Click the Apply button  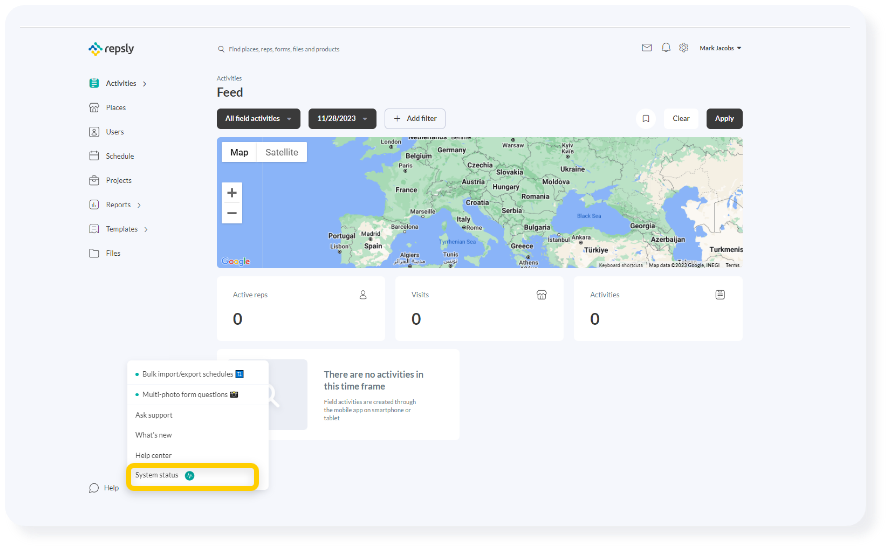(724, 118)
